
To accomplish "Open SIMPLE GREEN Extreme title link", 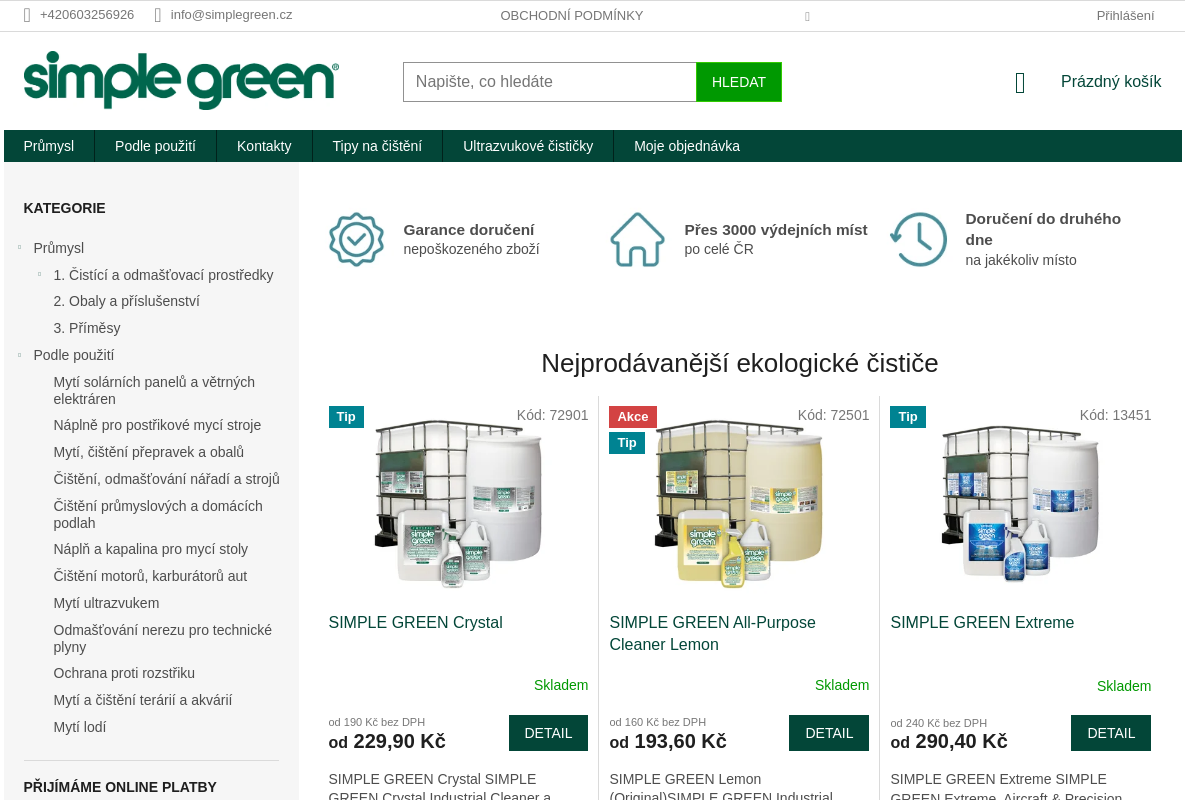I will coord(982,623).
